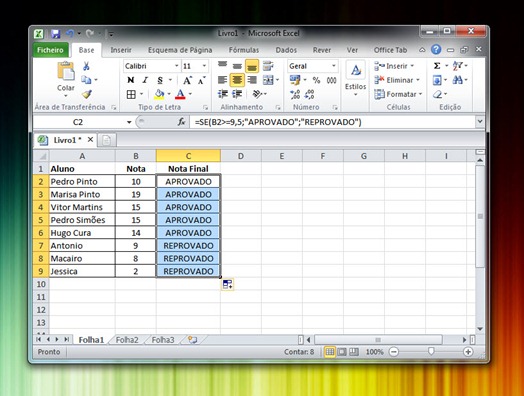Click the wrap text icon
Viewport: 524px width, 396px height.
coord(268,66)
